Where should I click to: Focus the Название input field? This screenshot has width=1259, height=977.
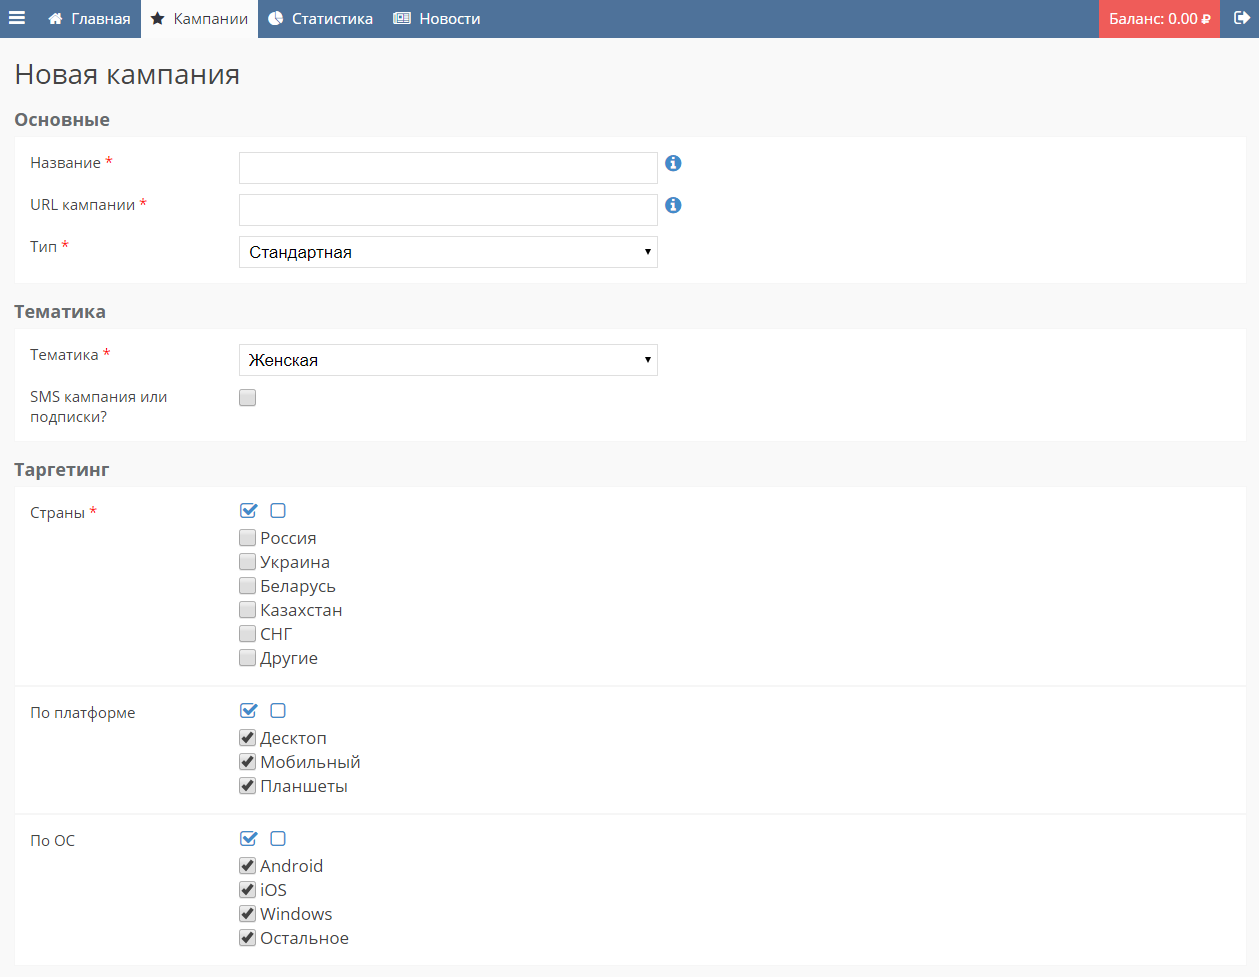[x=448, y=168]
